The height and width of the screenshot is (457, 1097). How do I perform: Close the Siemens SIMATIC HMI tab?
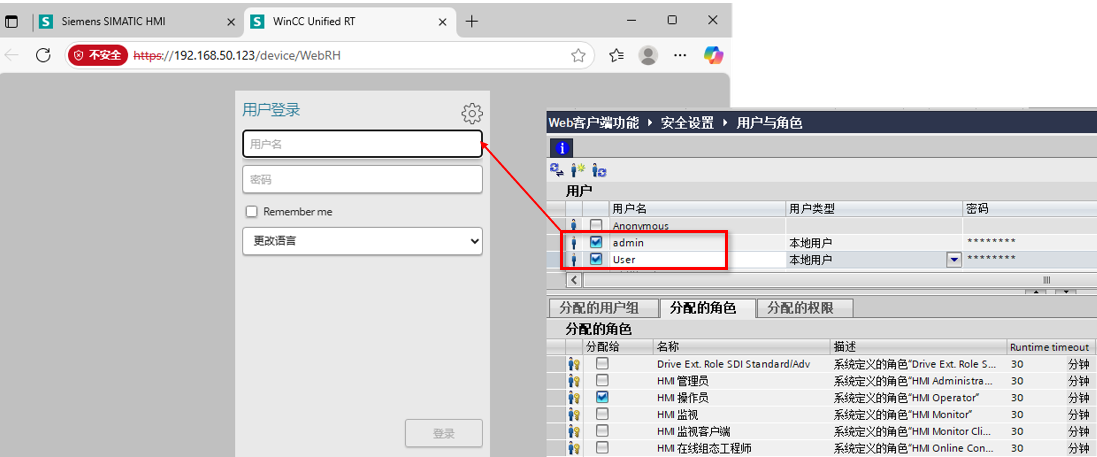(231, 22)
